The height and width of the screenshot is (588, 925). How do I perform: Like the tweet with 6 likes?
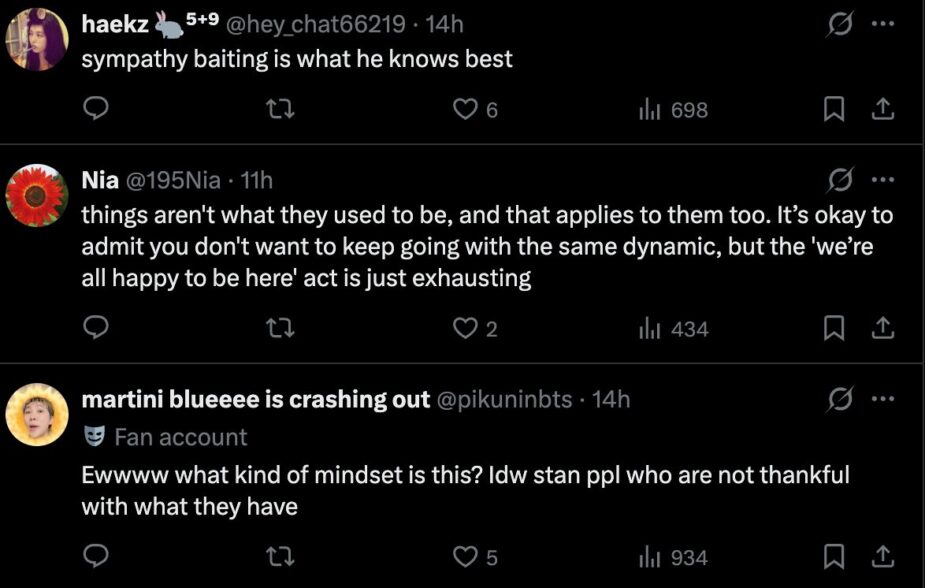click(x=465, y=110)
